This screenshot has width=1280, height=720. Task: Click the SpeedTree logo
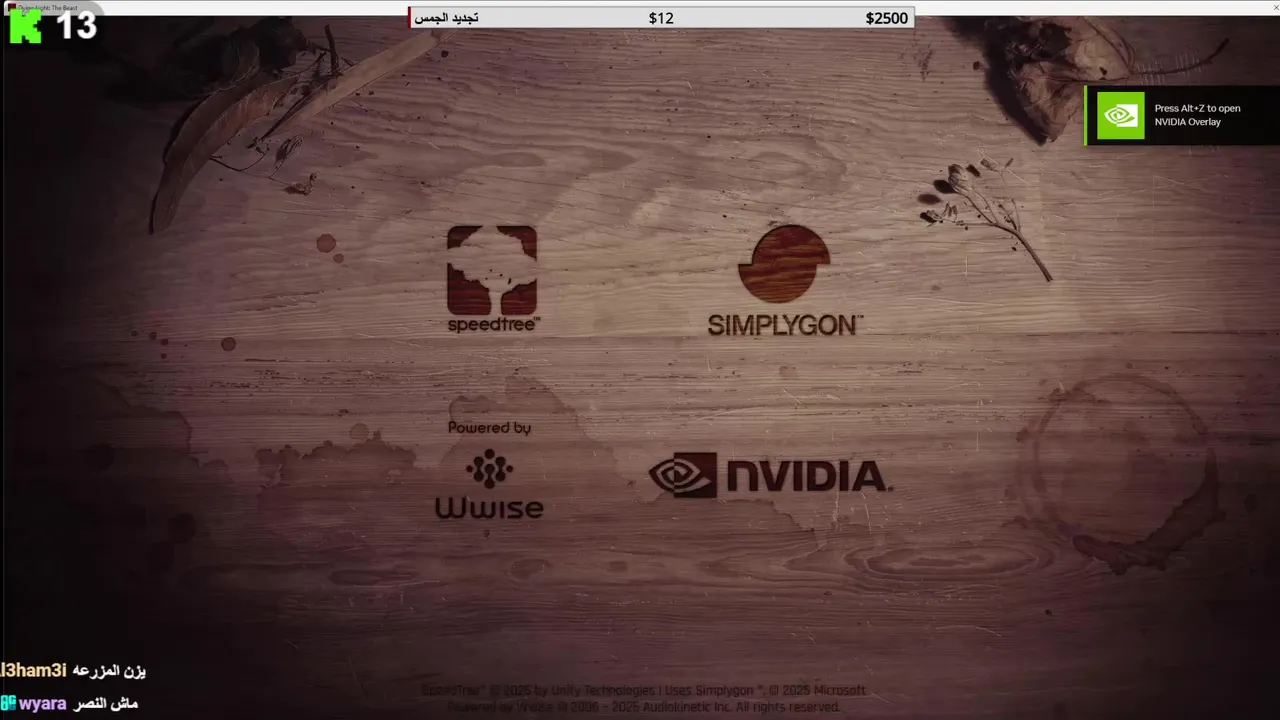coord(492,279)
